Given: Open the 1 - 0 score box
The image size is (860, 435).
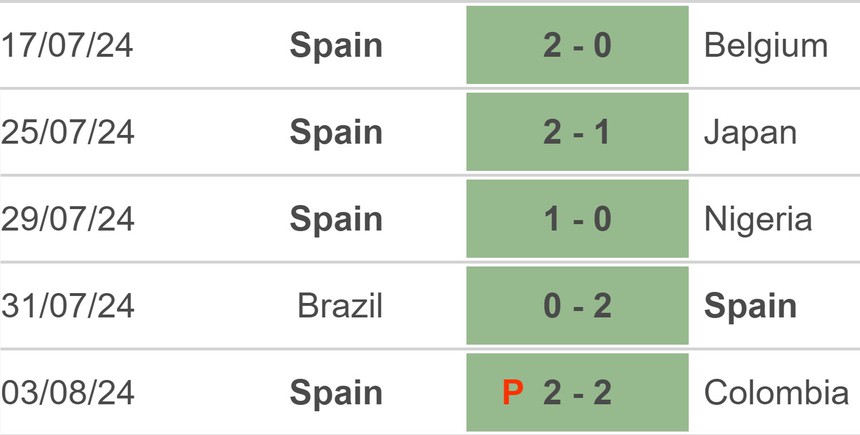Looking at the screenshot, I should (x=577, y=219).
